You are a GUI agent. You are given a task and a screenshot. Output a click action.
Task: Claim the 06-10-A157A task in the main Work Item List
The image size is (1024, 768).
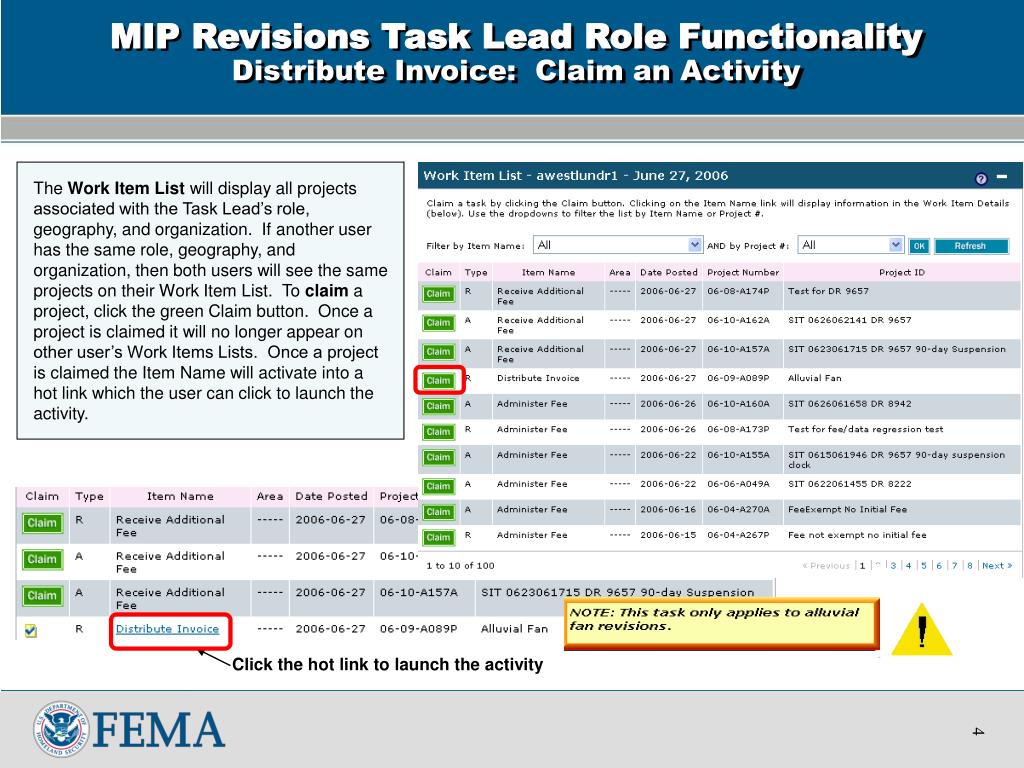click(x=438, y=351)
